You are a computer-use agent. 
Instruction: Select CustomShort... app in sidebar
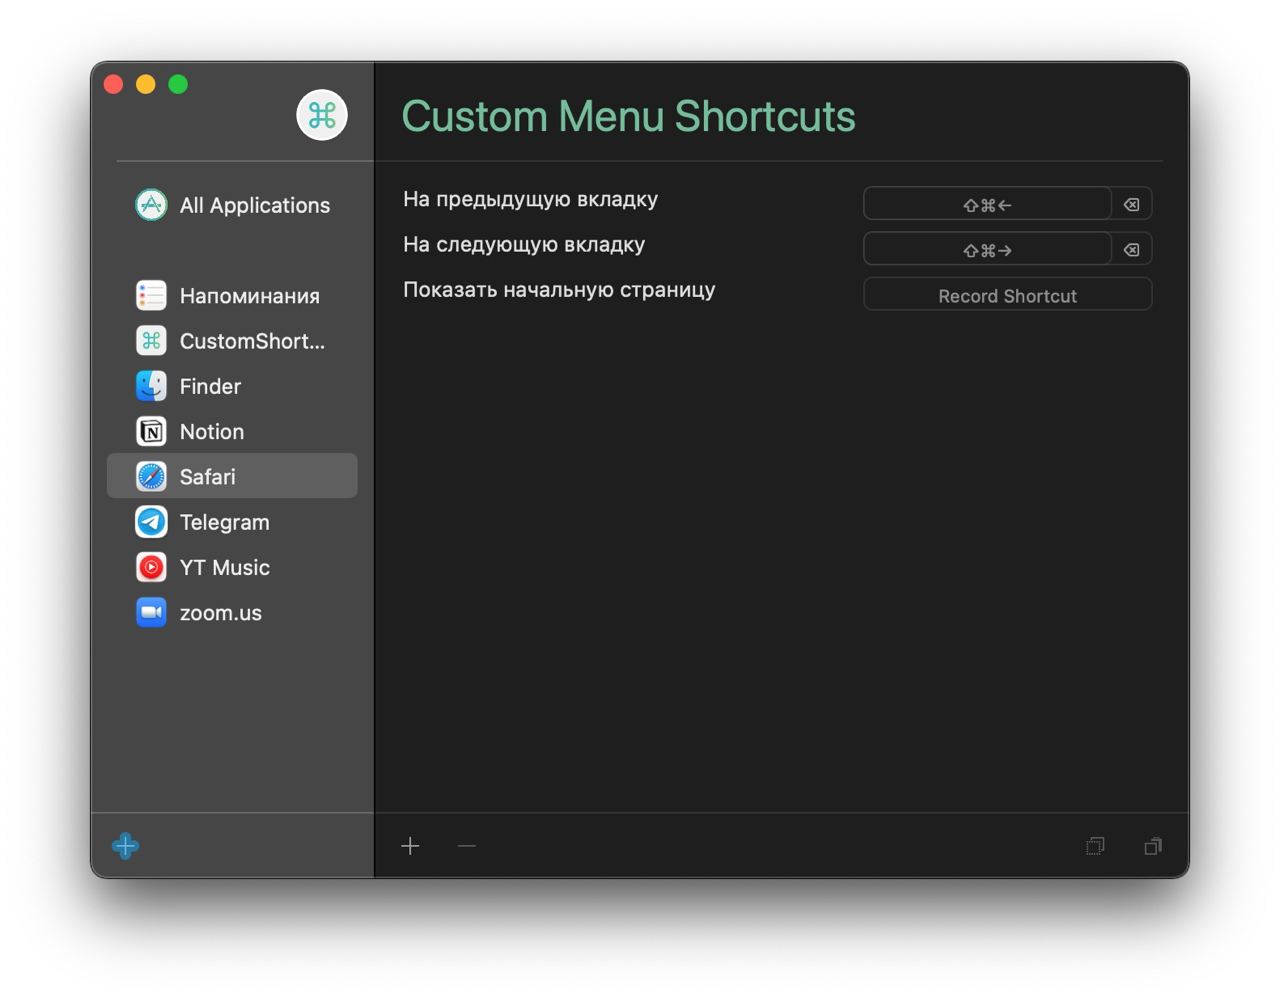pos(232,341)
